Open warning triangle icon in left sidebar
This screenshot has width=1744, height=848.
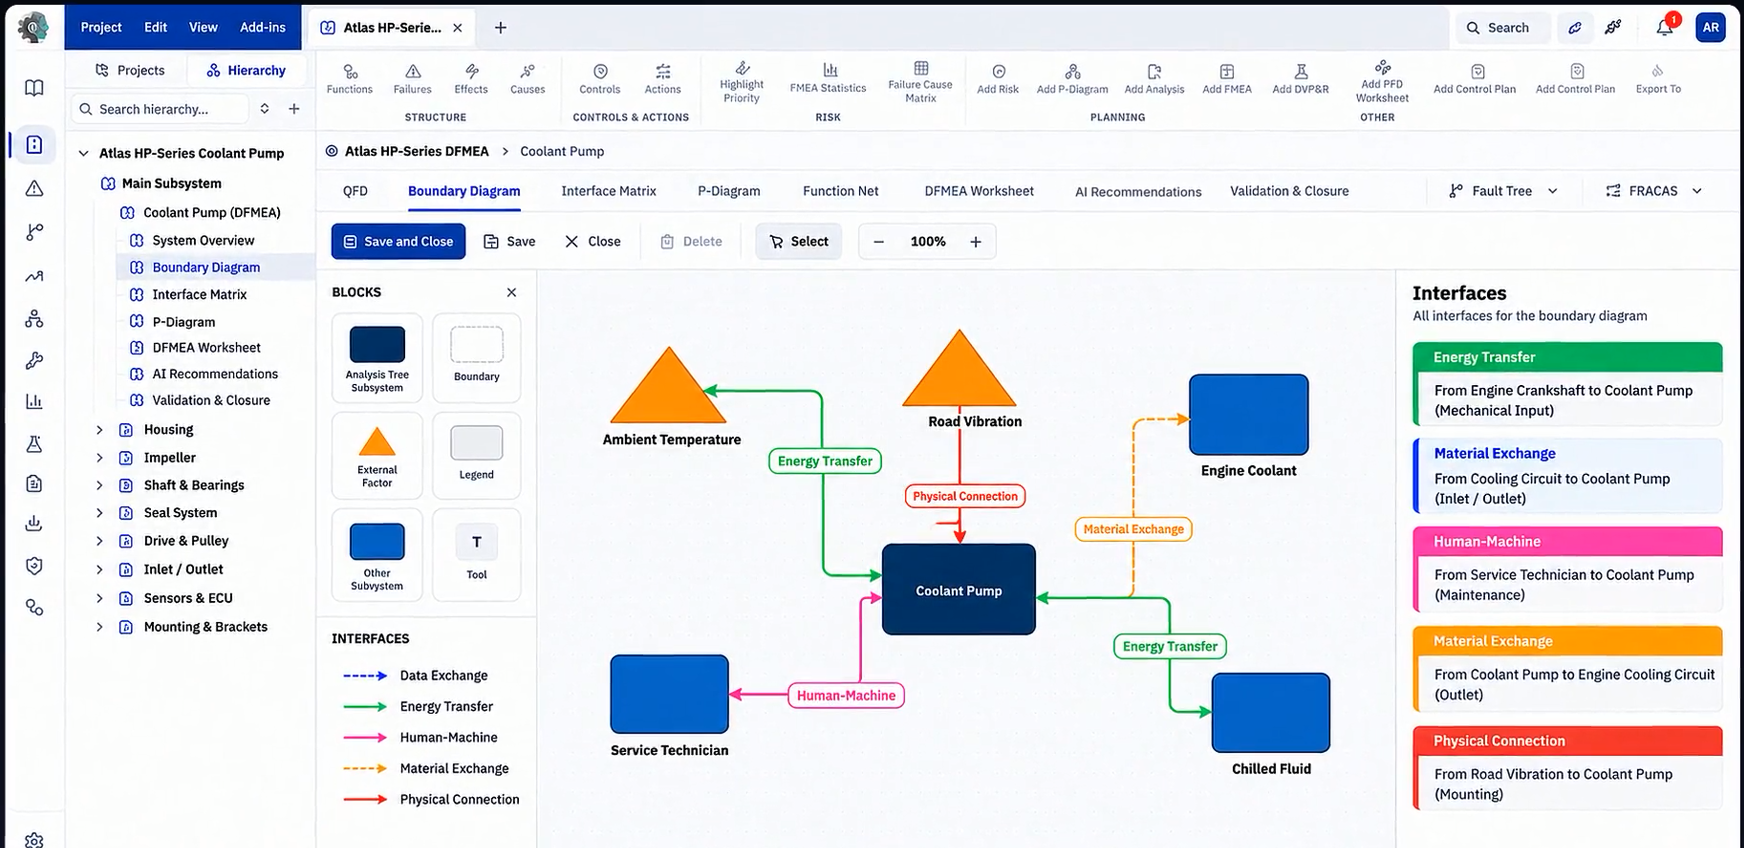(x=34, y=188)
